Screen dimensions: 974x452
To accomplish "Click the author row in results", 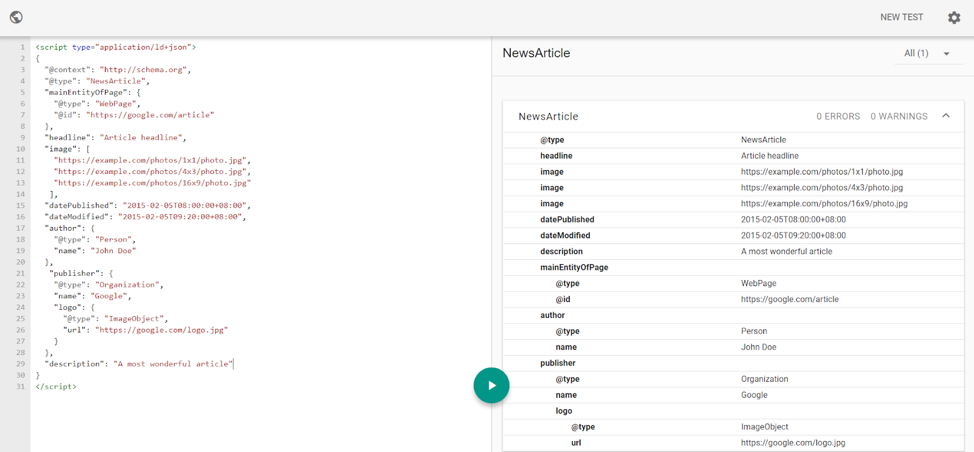I will [x=733, y=315].
